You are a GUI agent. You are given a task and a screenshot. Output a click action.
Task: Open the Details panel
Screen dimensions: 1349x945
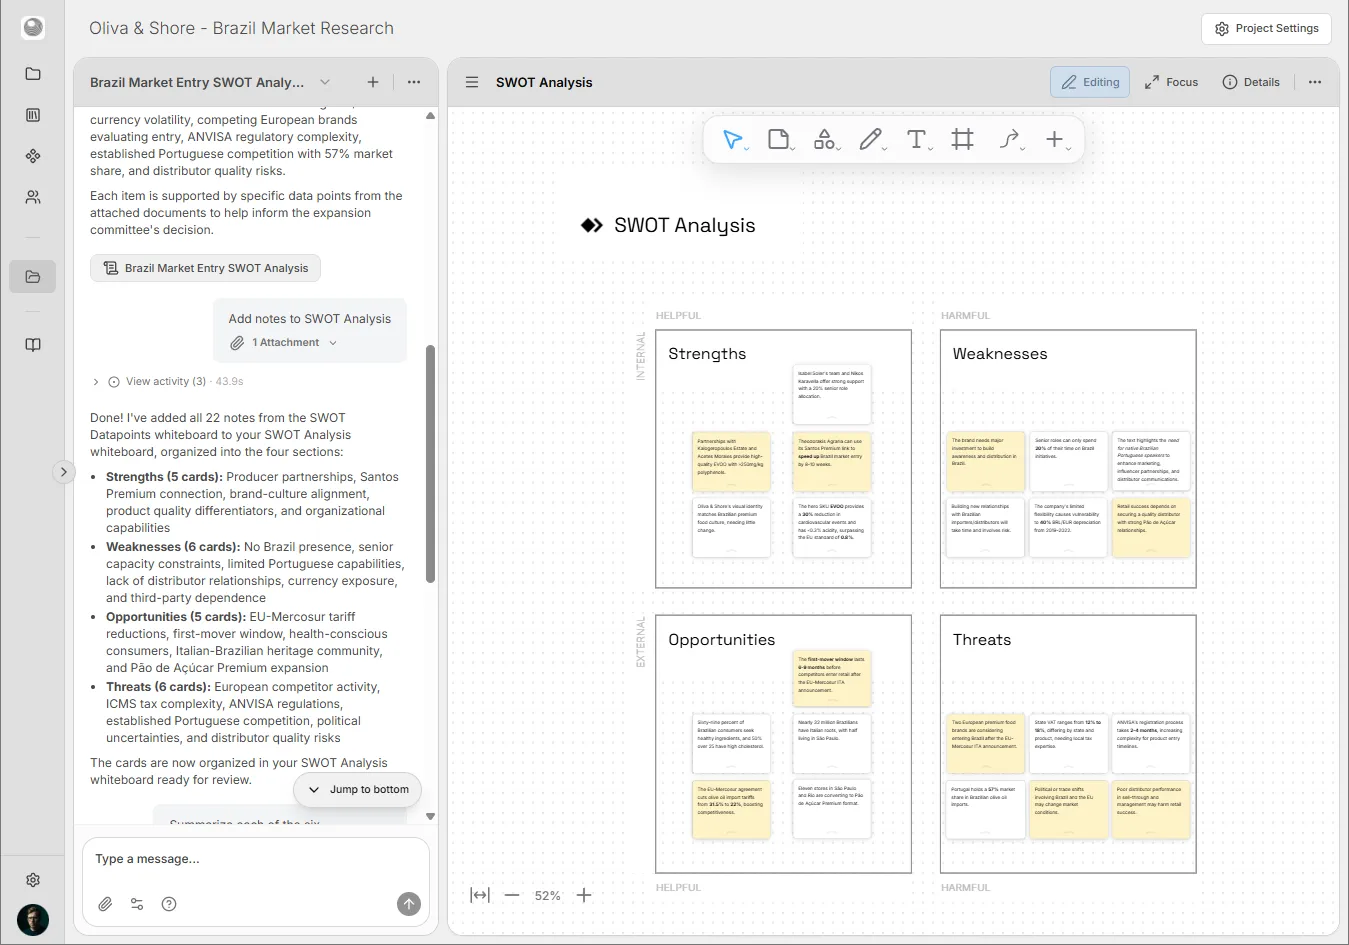coord(1251,82)
